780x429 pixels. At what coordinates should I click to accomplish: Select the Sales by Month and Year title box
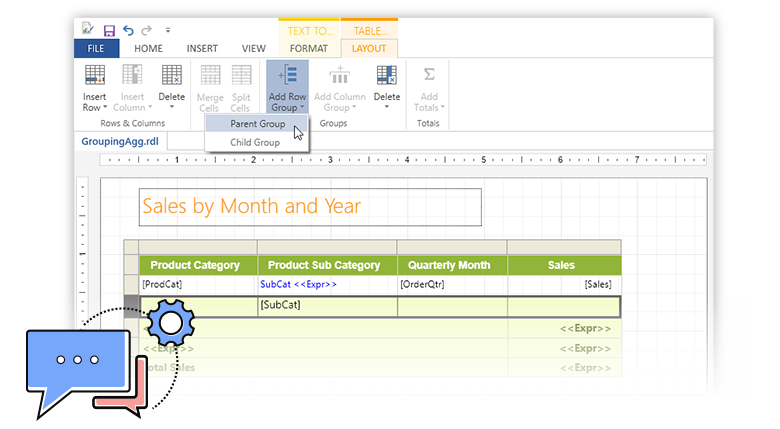pyautogui.click(x=310, y=206)
